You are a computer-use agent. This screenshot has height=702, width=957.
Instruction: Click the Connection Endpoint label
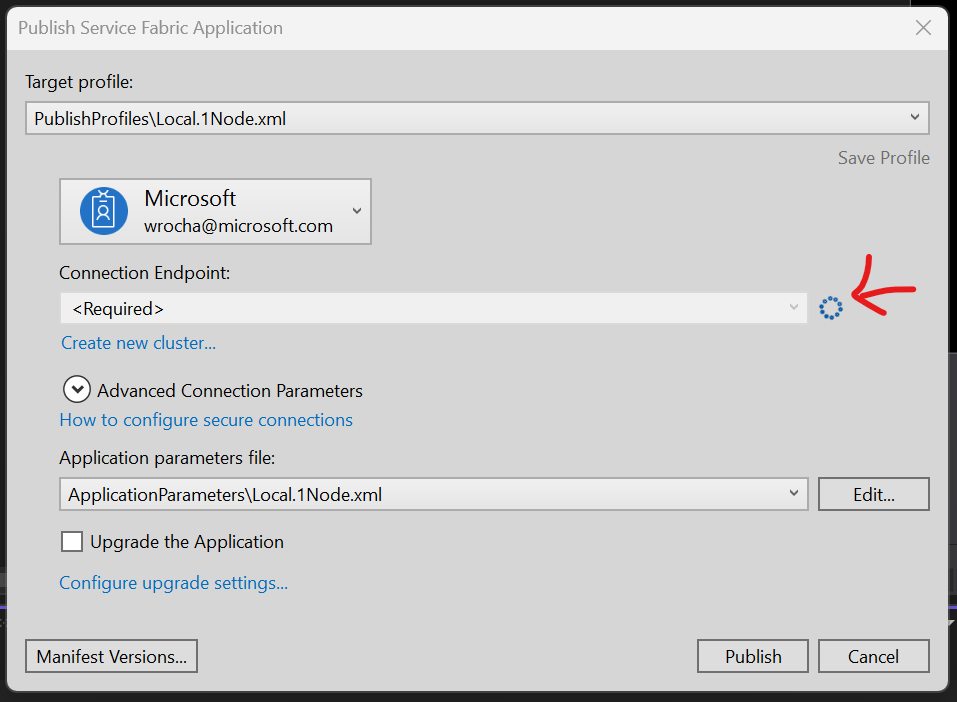(x=145, y=273)
